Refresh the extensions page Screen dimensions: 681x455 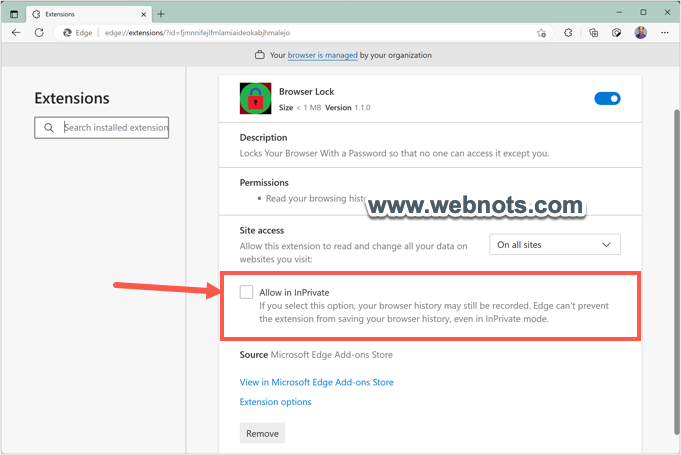(x=39, y=32)
